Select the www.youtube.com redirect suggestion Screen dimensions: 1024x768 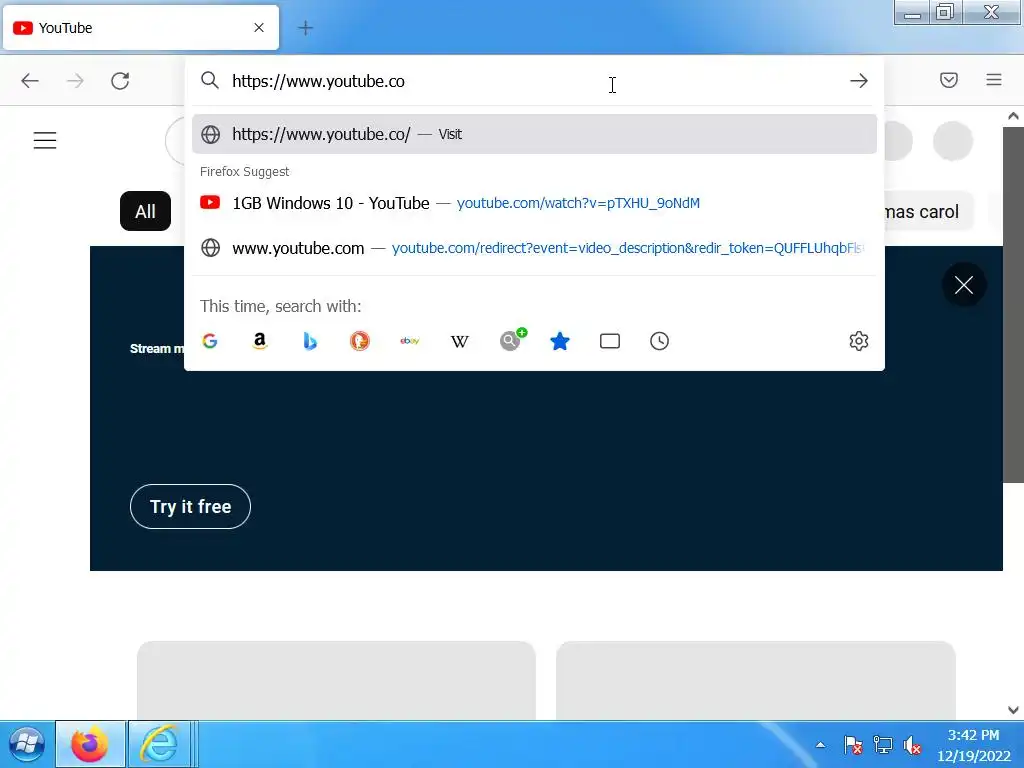(x=534, y=248)
